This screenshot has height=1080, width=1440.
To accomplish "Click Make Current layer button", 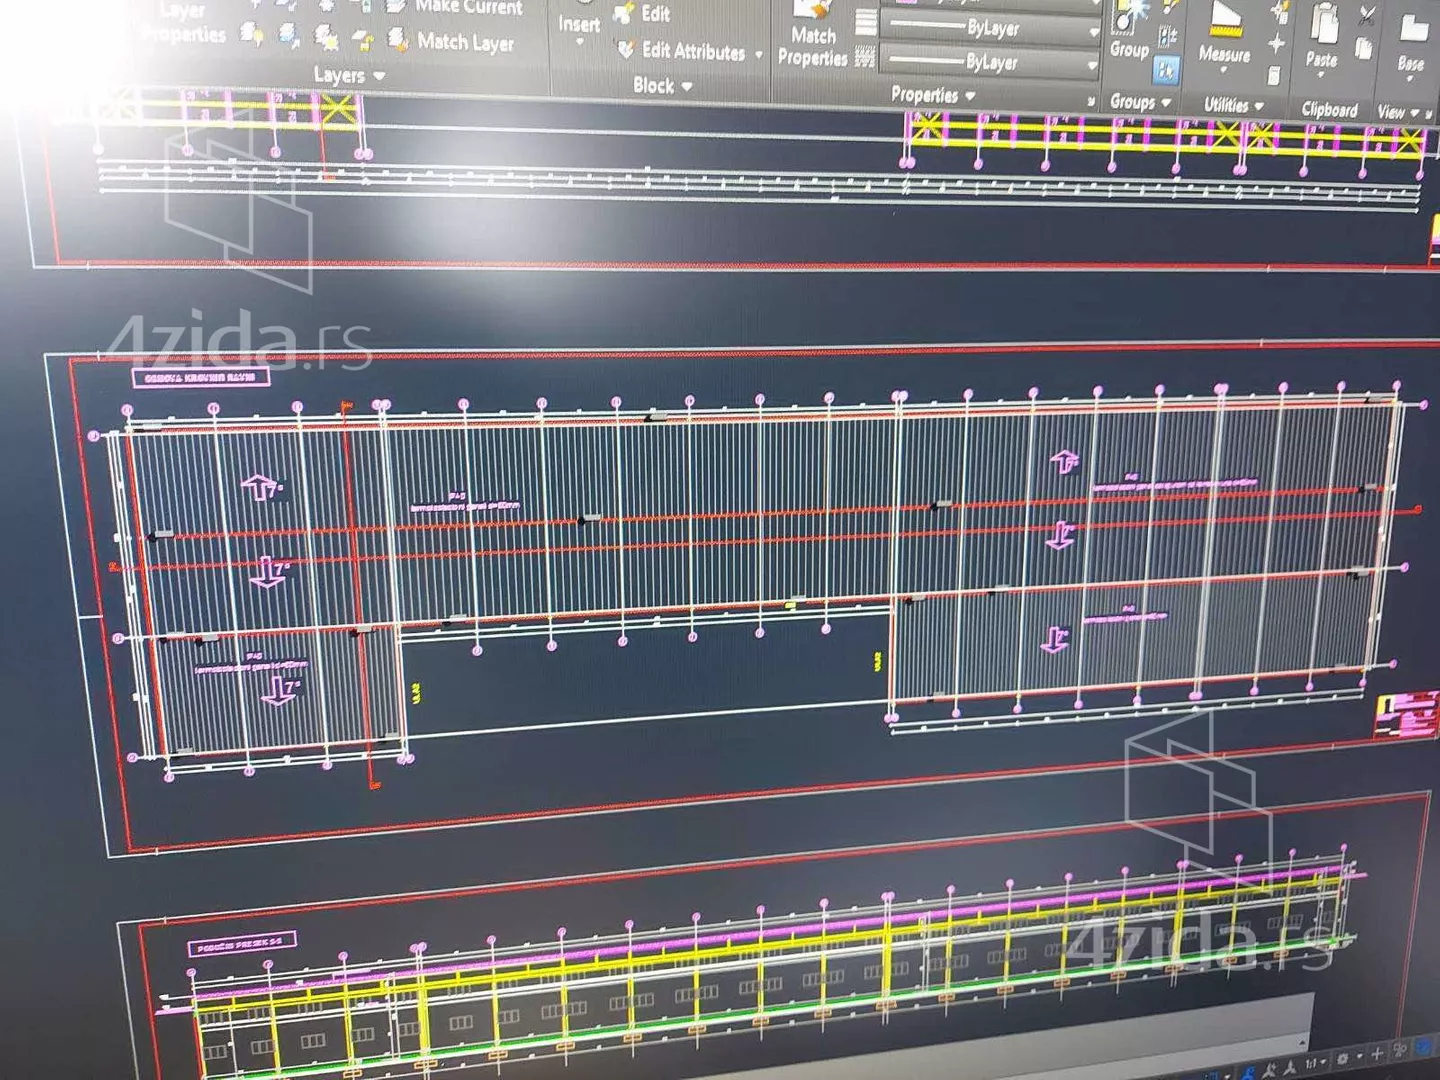I will click(457, 7).
